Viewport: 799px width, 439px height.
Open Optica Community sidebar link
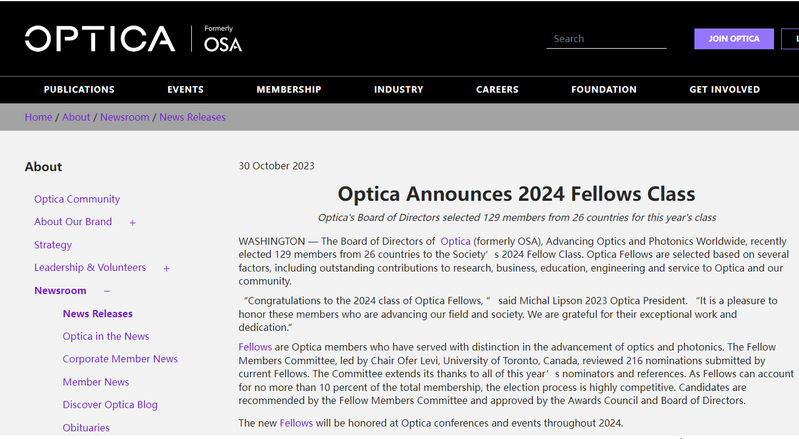pos(77,199)
